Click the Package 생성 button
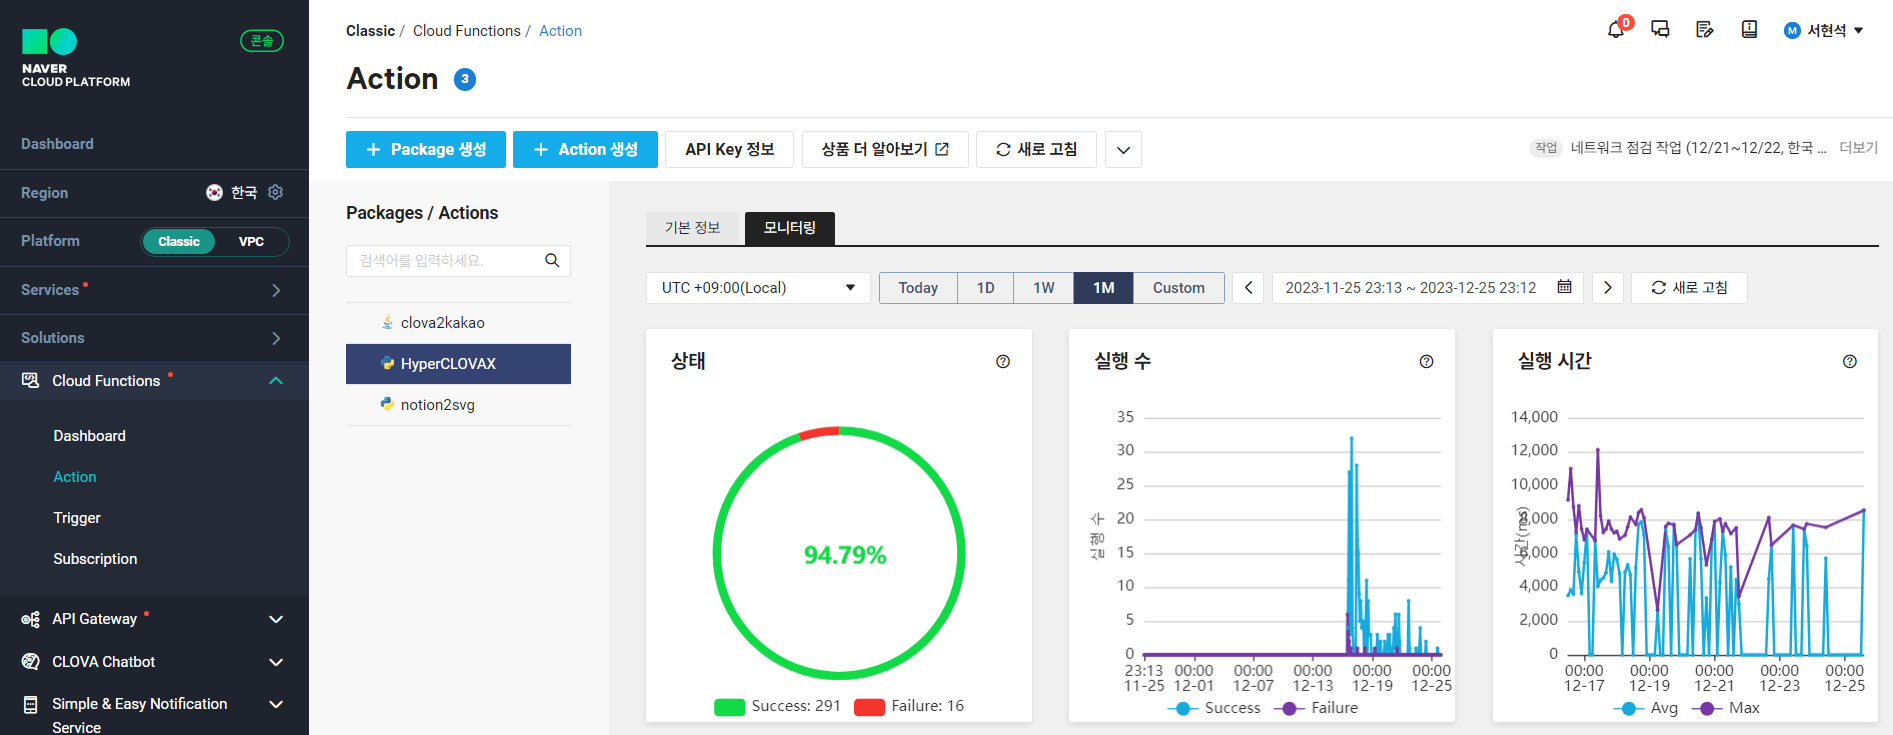1893x735 pixels. (x=426, y=150)
